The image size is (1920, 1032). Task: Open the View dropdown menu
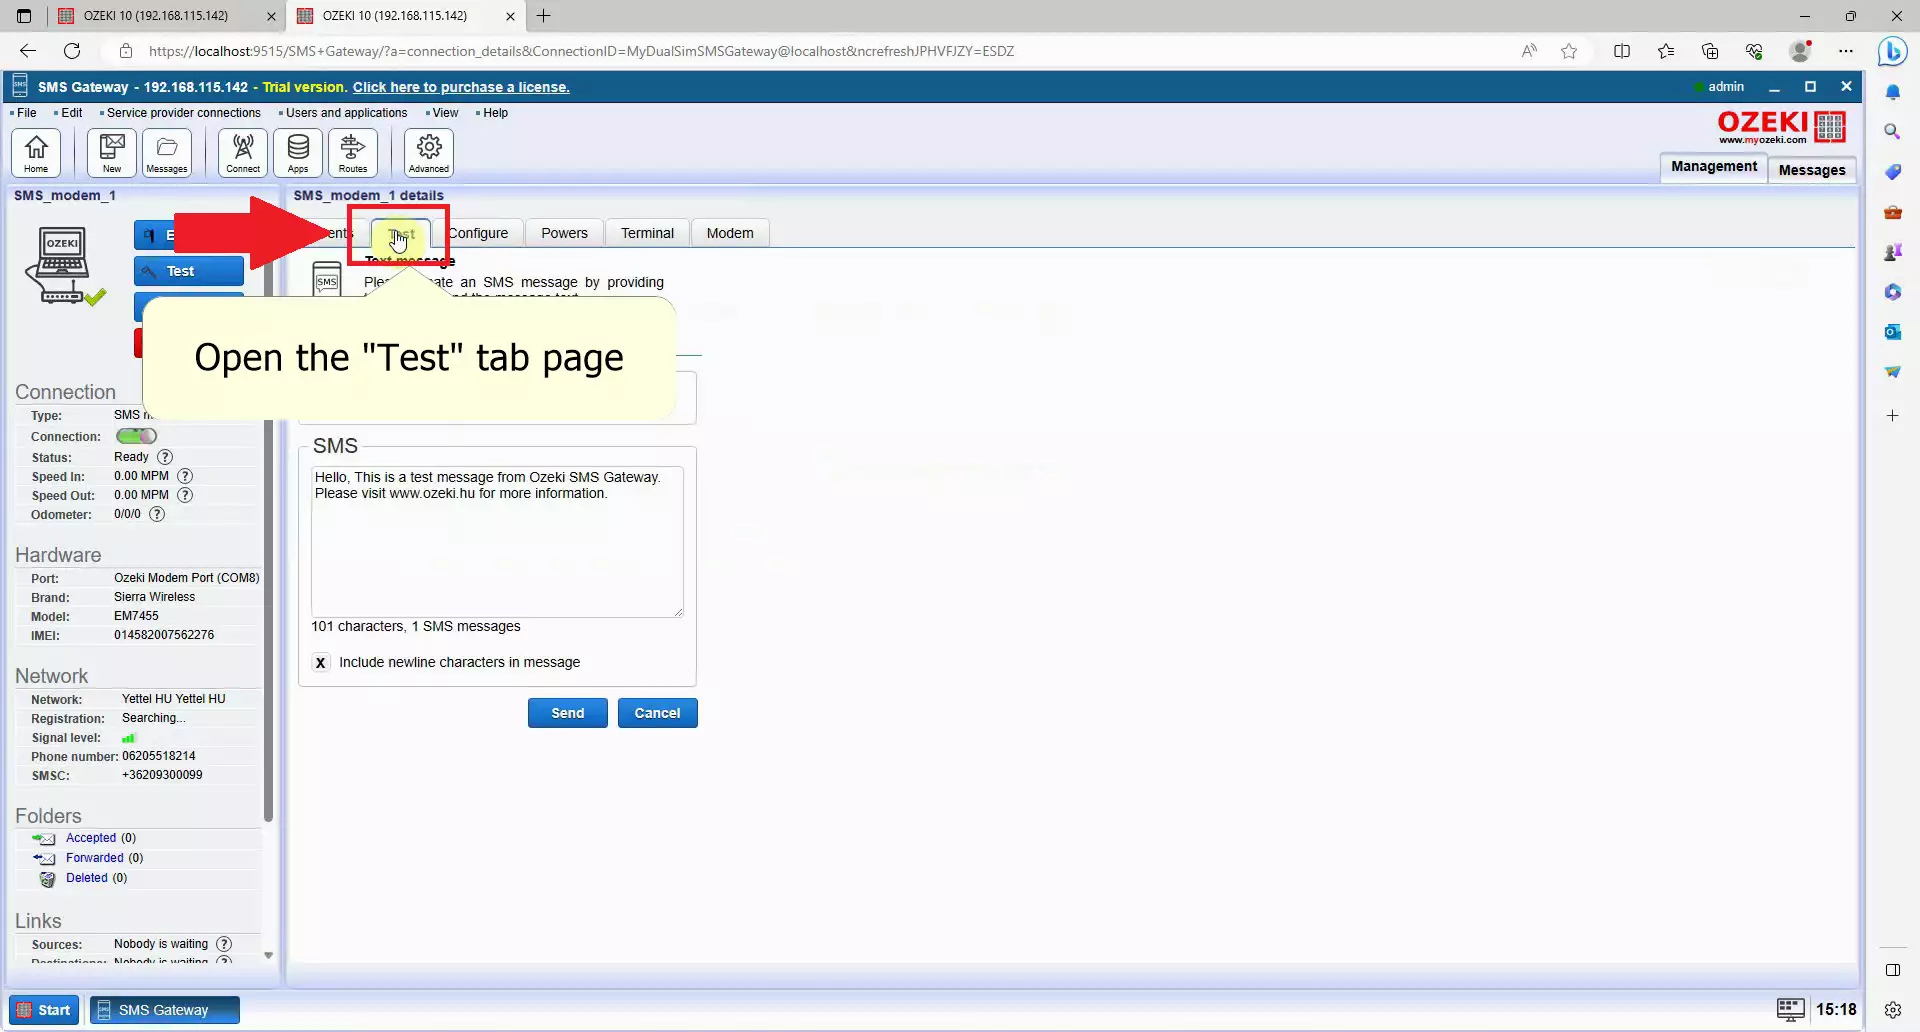pos(445,113)
